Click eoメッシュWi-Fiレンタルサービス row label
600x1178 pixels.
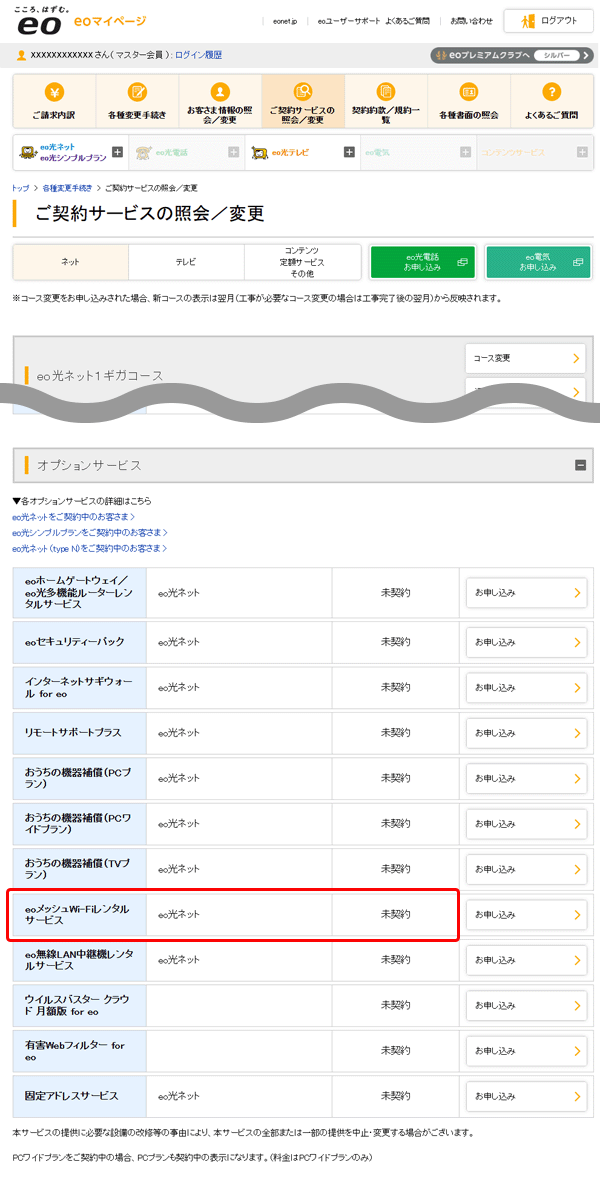coord(77,914)
